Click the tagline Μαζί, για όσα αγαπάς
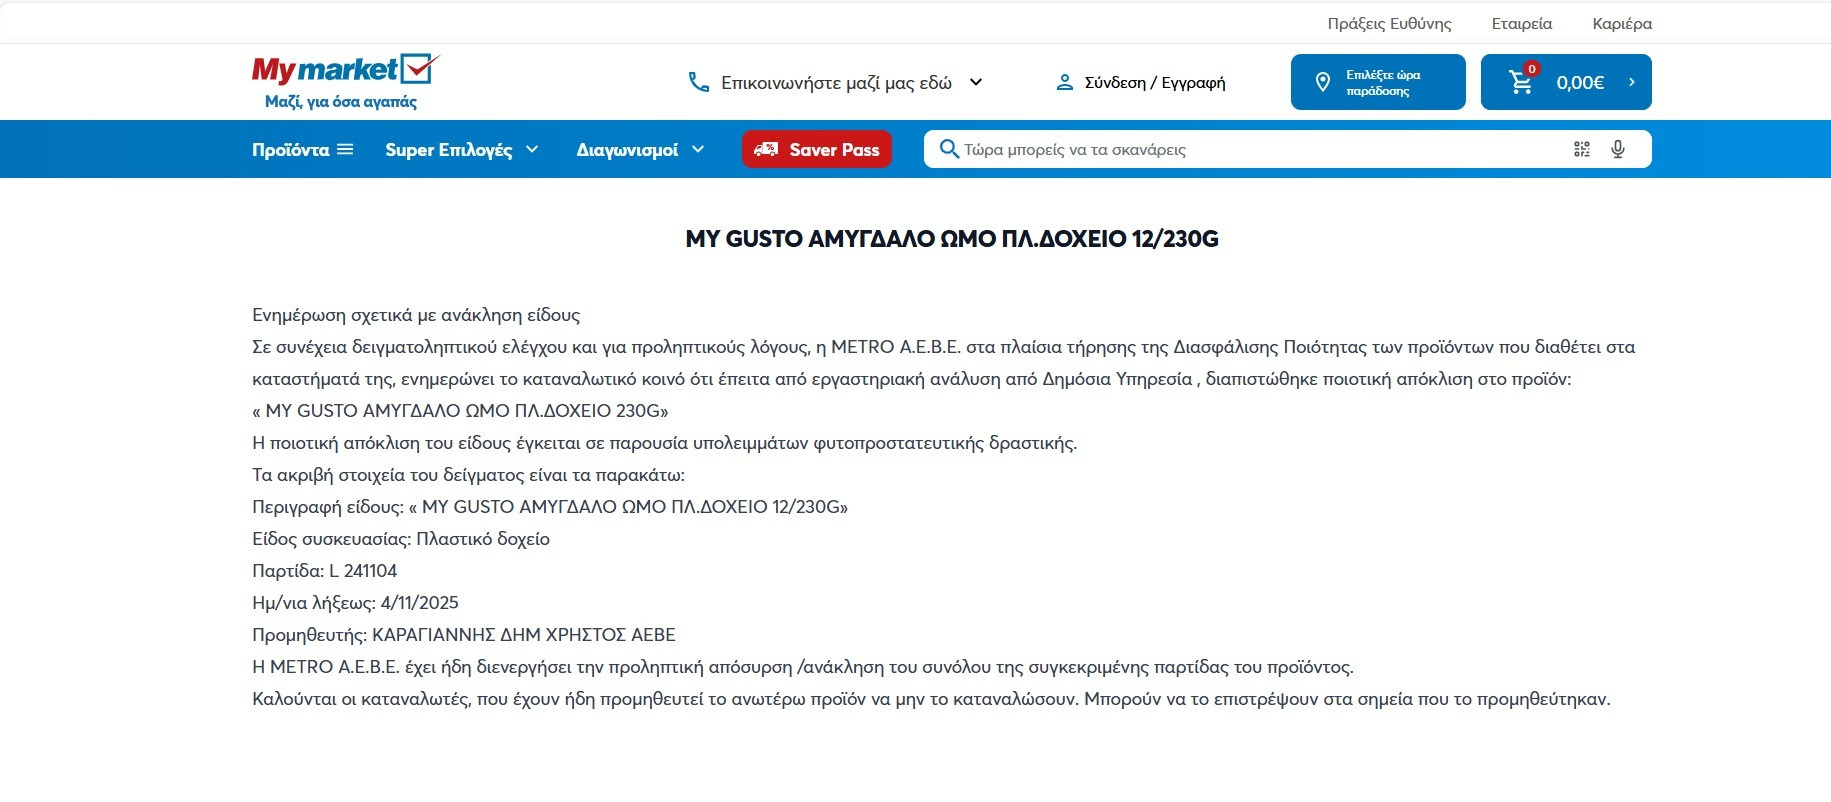Screen dimensions: 1831x802 341,101
